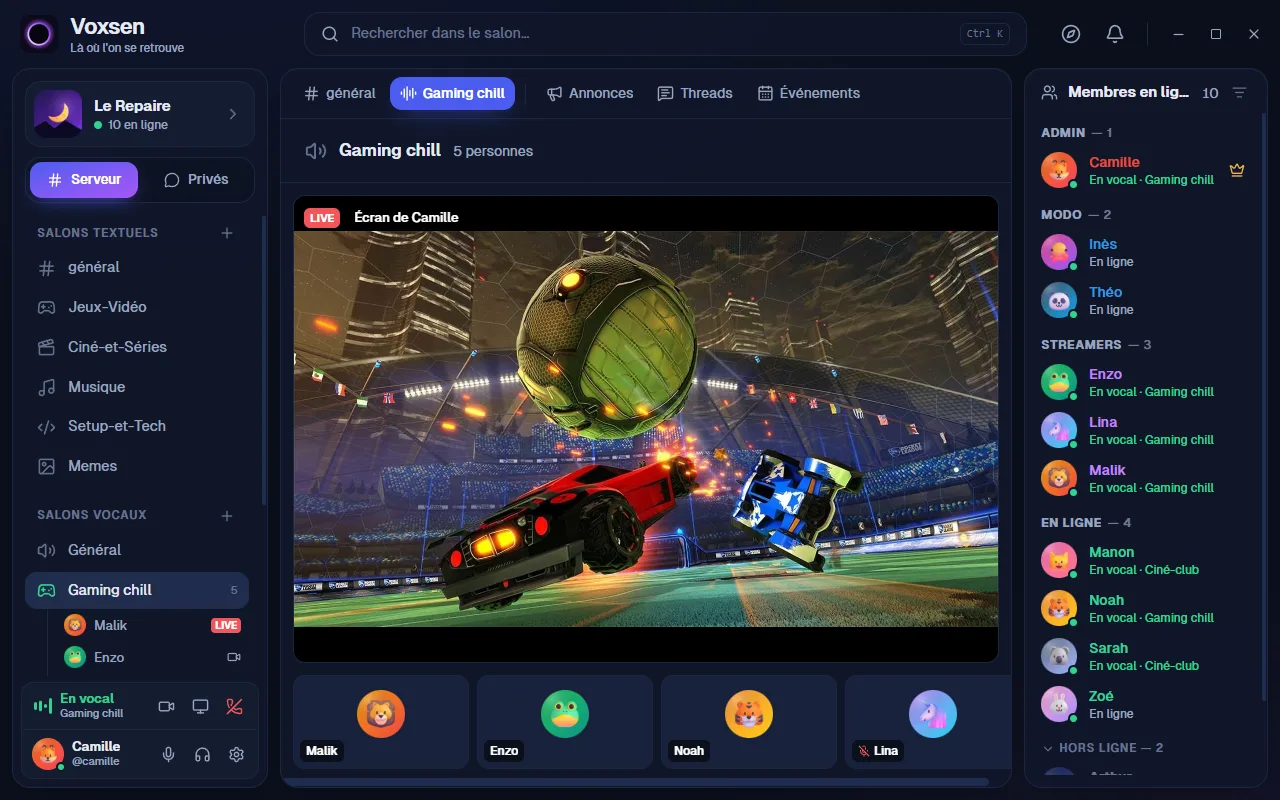Click the LIVE badge next to Malik
Screen dimensions: 1280x800
[x=226, y=625]
